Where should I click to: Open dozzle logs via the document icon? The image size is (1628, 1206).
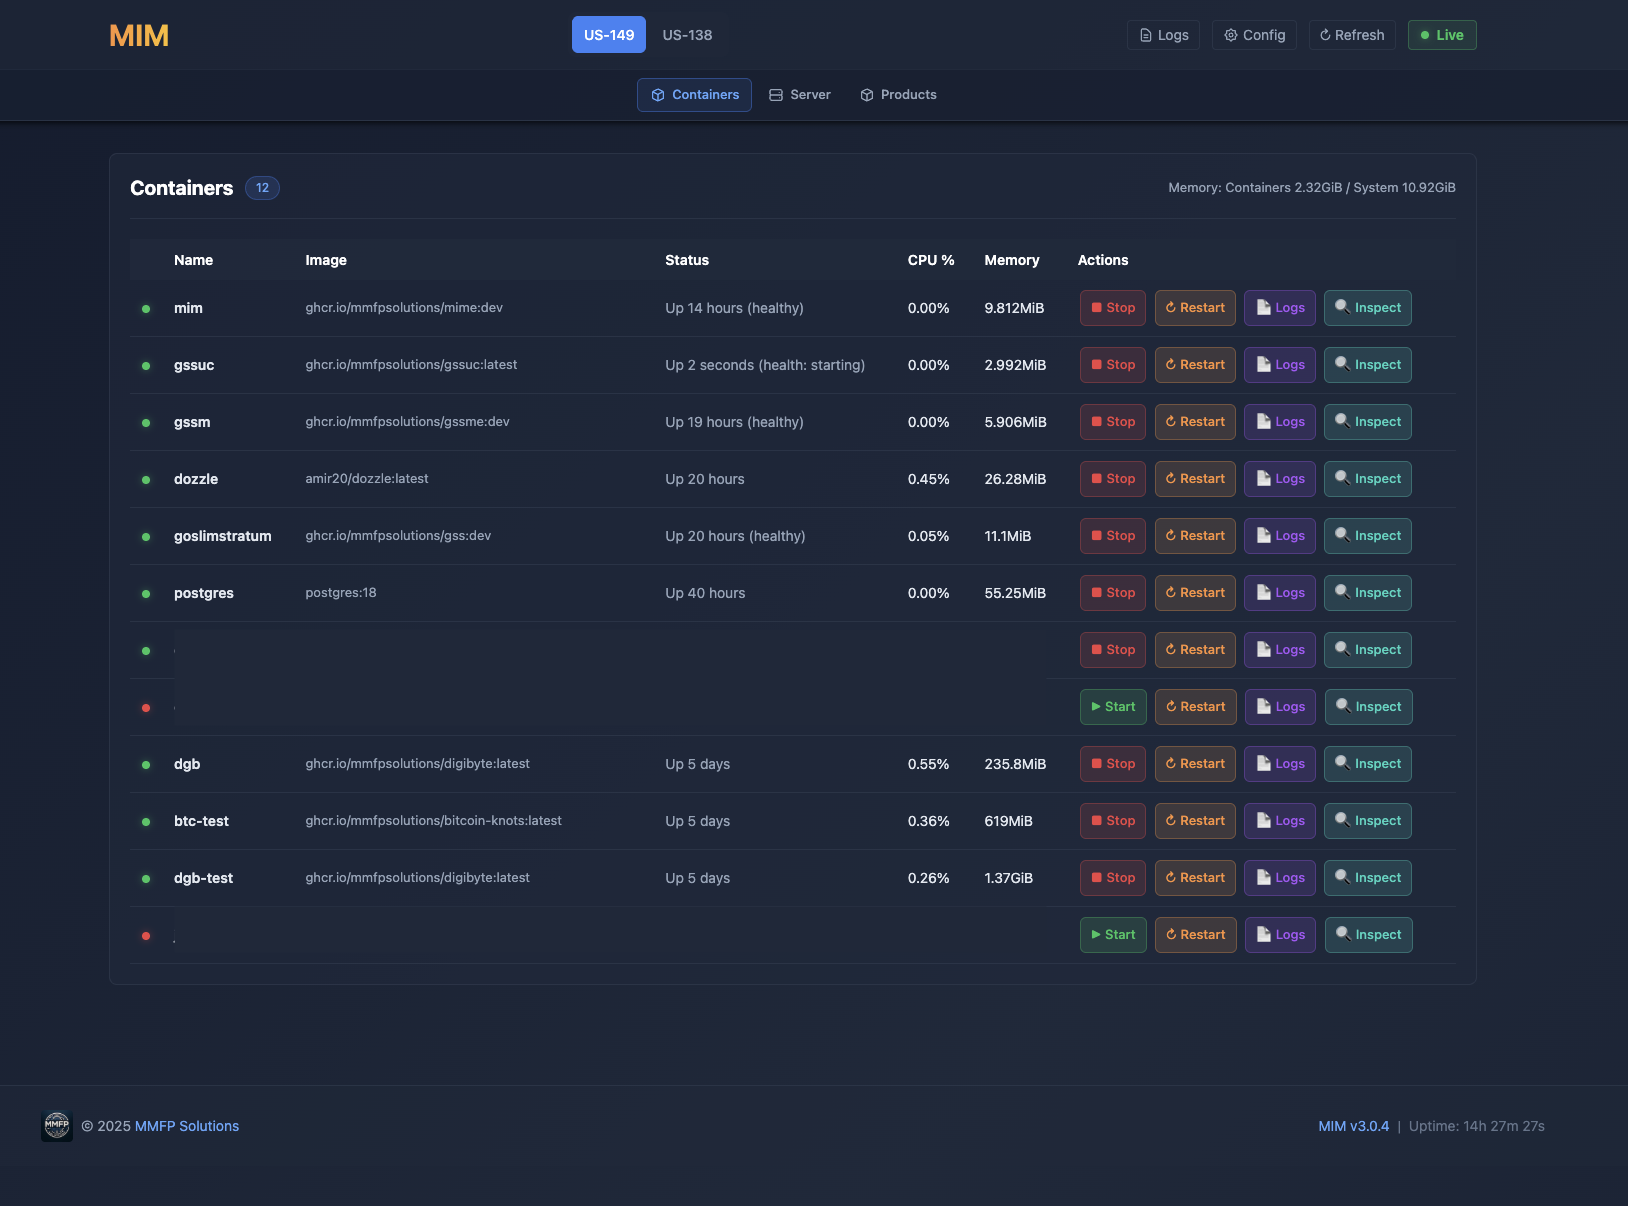click(1262, 478)
